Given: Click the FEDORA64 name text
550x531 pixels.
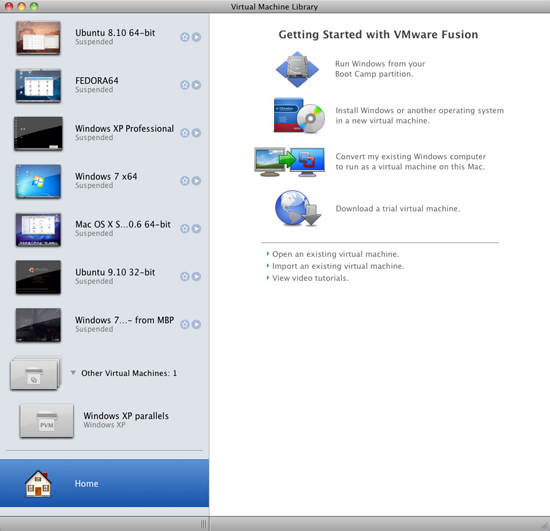Looking at the screenshot, I should (97, 81).
